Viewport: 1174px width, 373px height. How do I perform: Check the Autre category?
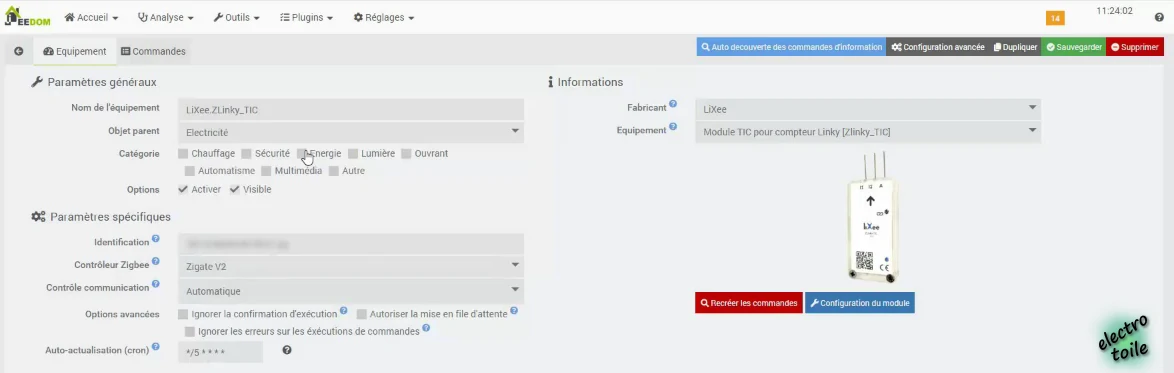[x=334, y=171]
